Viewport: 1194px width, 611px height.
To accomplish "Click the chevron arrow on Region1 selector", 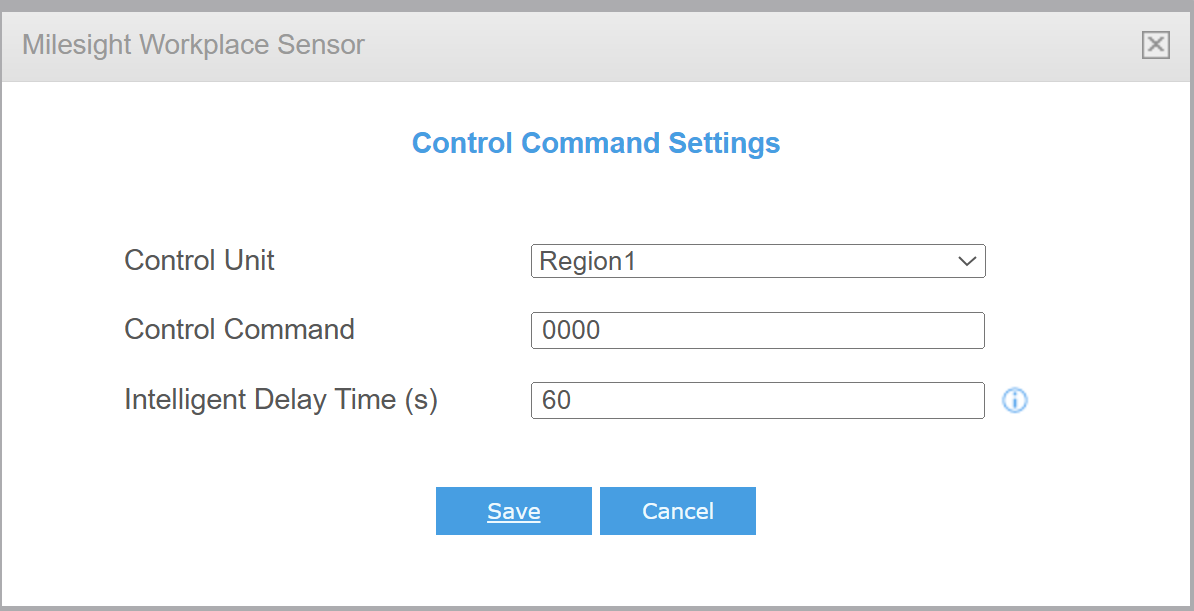I will point(967,261).
